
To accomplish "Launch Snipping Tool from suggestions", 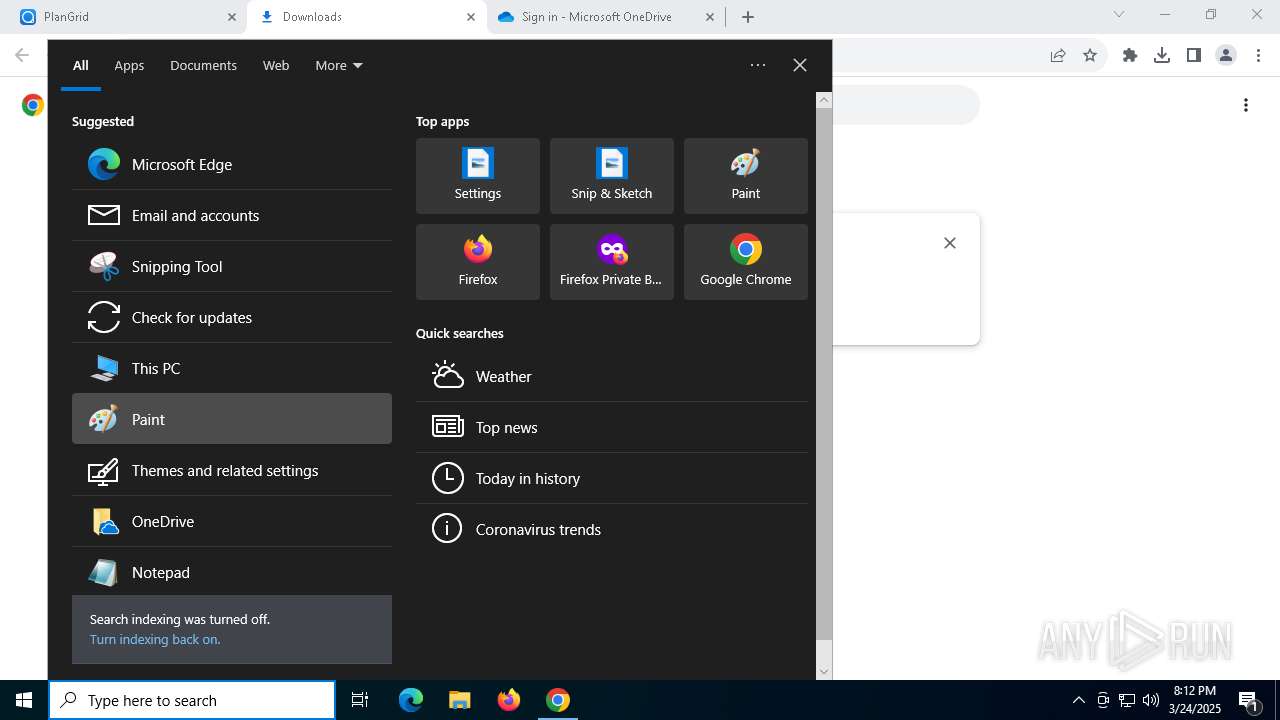I will pos(232,267).
